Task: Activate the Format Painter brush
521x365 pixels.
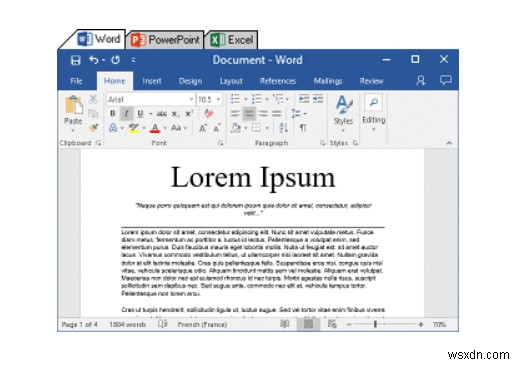Action: 93,127
